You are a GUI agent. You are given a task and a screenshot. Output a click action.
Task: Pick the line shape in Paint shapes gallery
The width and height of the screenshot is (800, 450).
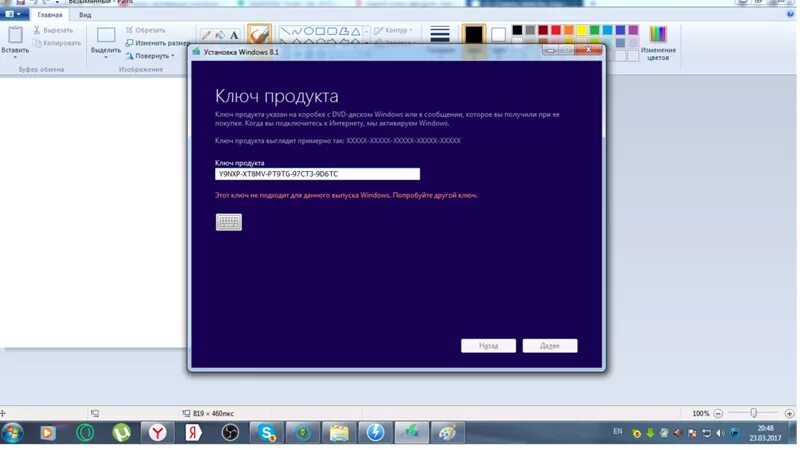pyautogui.click(x=285, y=32)
